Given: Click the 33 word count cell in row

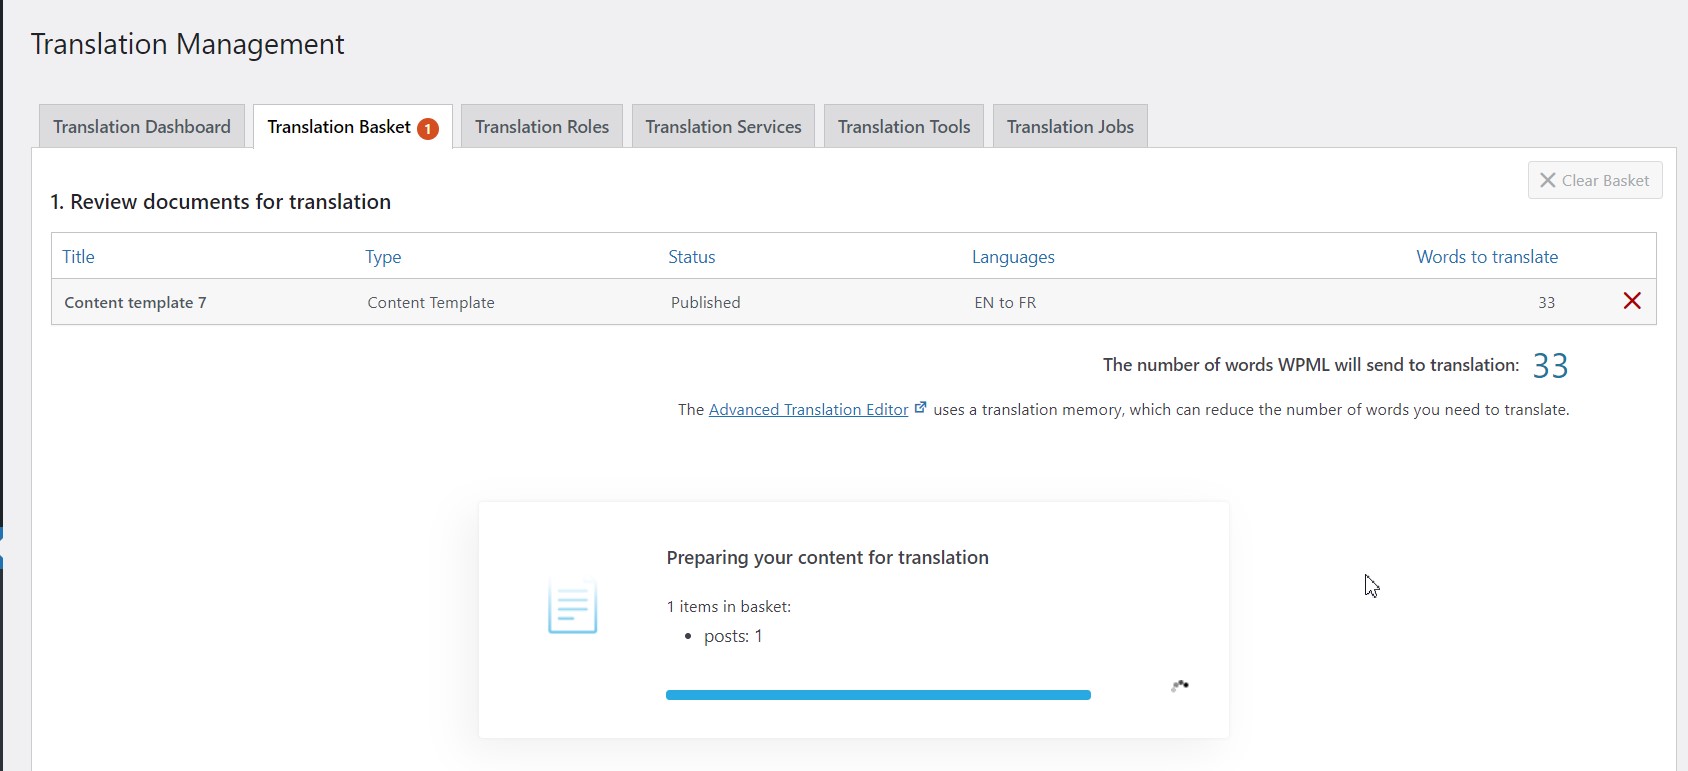Looking at the screenshot, I should pos(1546,302).
